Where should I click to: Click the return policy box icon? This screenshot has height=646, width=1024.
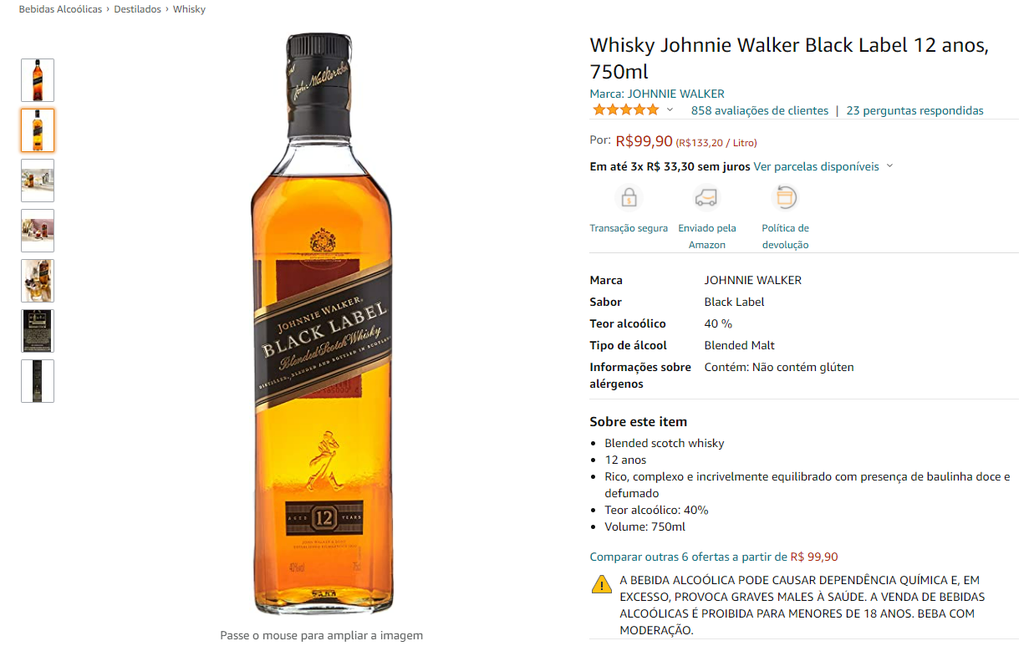pyautogui.click(x=786, y=197)
